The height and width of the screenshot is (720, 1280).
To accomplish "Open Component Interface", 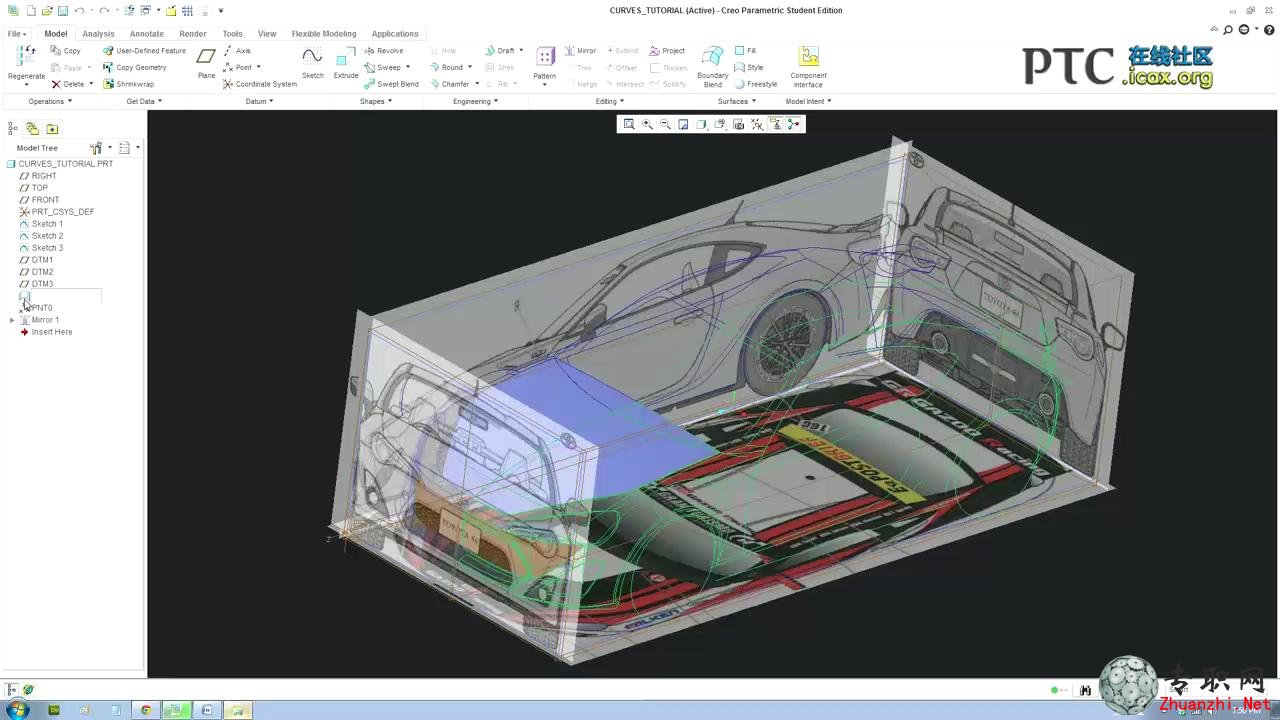I will point(809,67).
